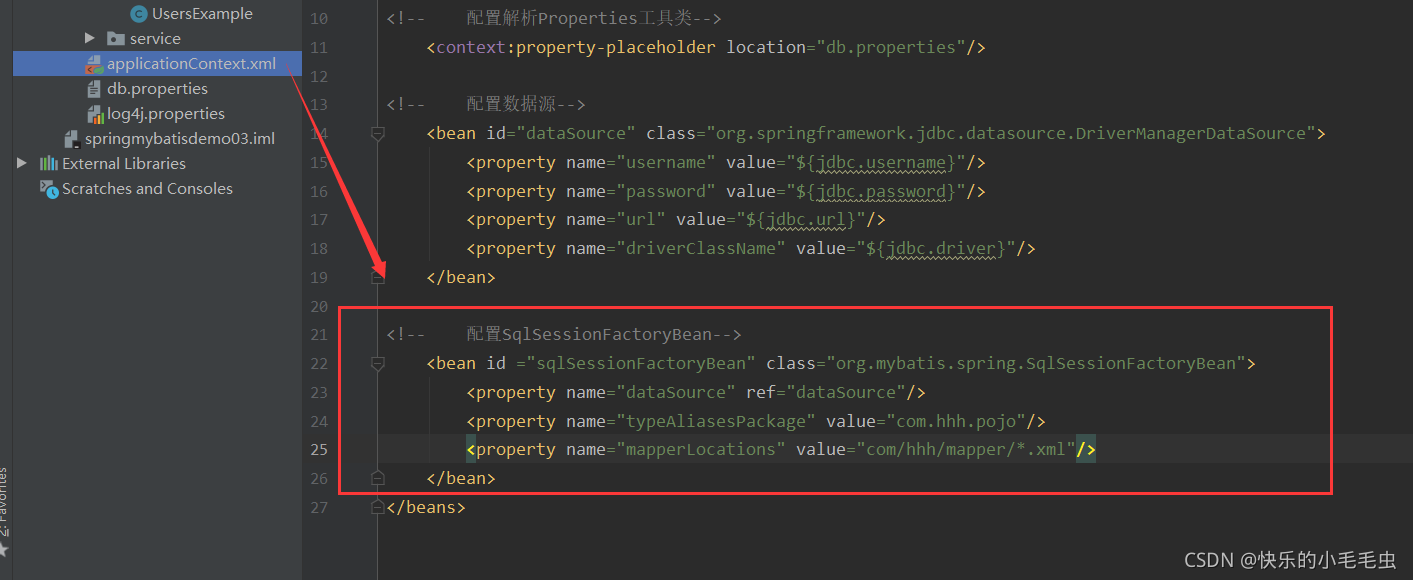This screenshot has height=580, width=1413.
Task: Select External Libraries label in tree
Action: pos(124,164)
